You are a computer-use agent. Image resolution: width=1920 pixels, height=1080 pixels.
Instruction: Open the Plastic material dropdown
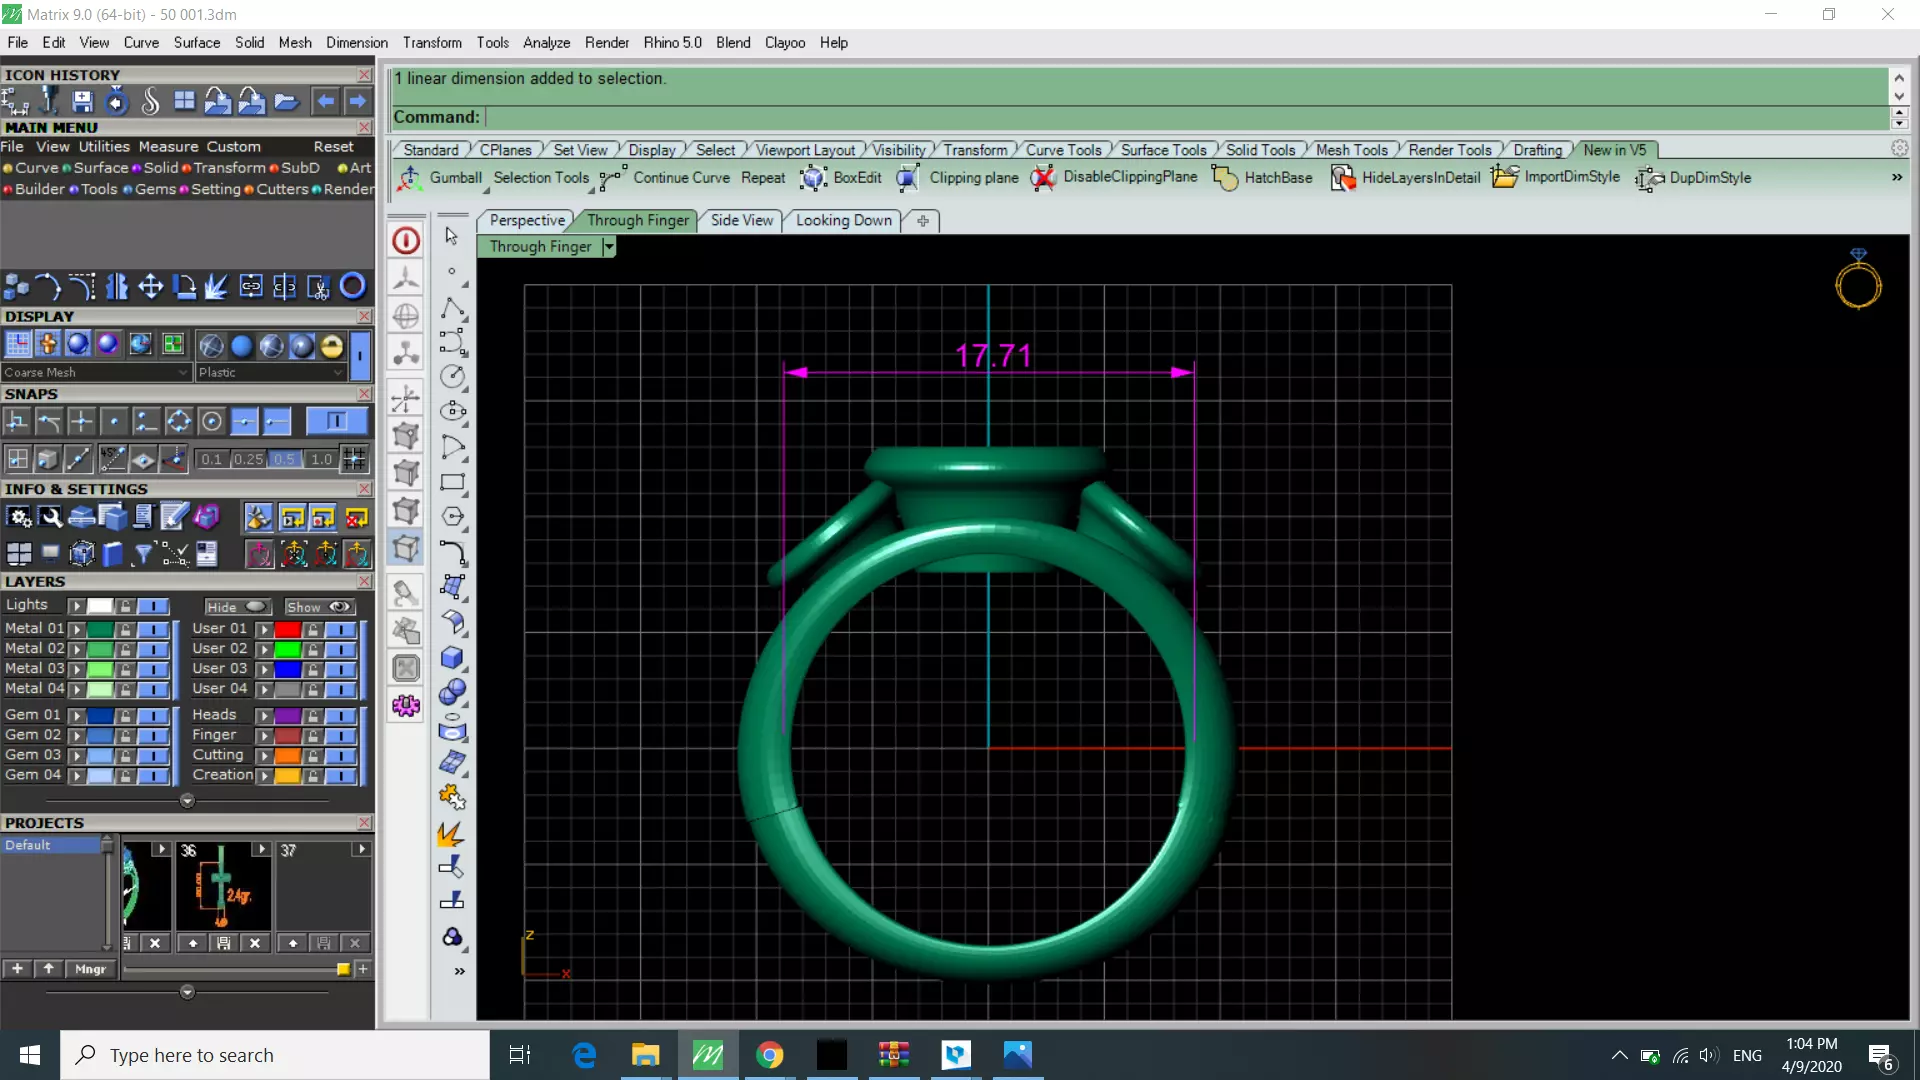(270, 372)
